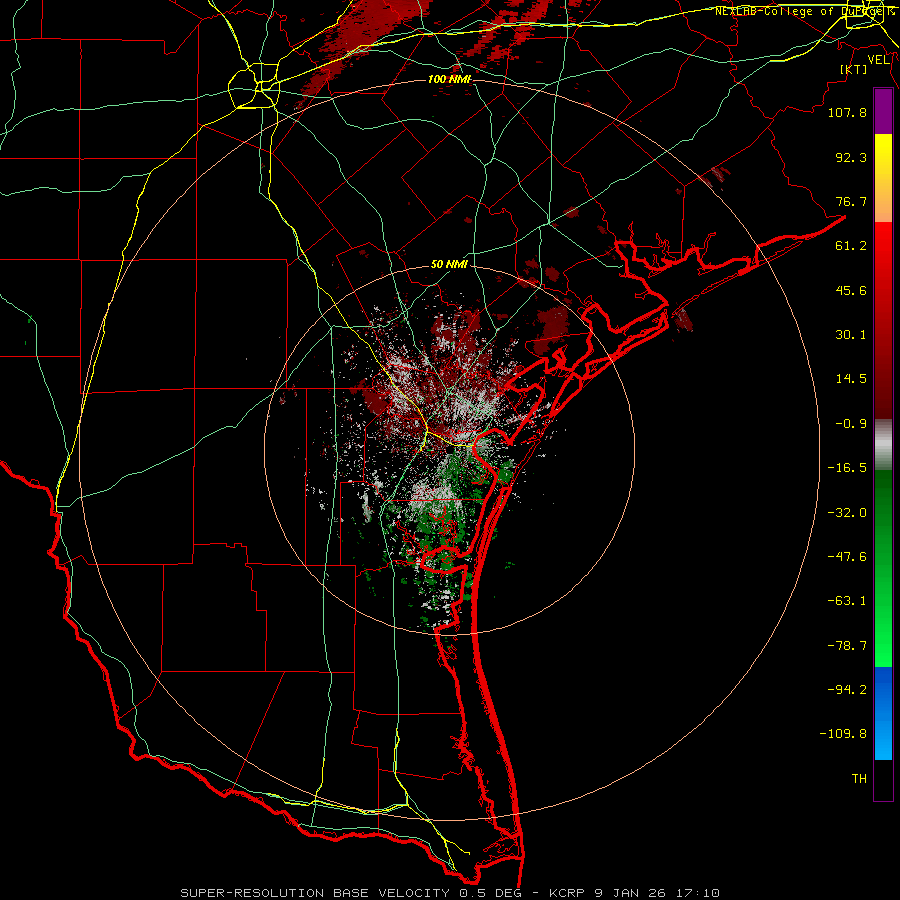Image resolution: width=900 pixels, height=900 pixels.
Task: Click the 76.7 velocity scale value
Action: pos(851,201)
